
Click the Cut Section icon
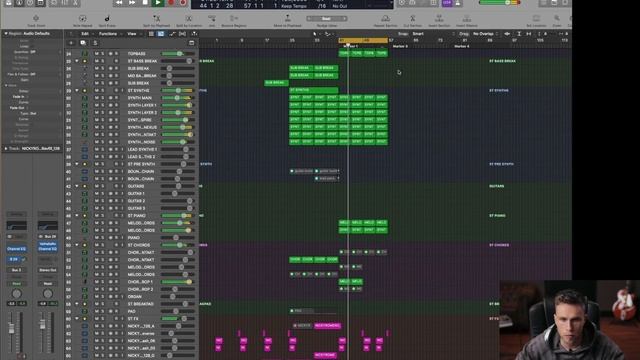point(412,18)
